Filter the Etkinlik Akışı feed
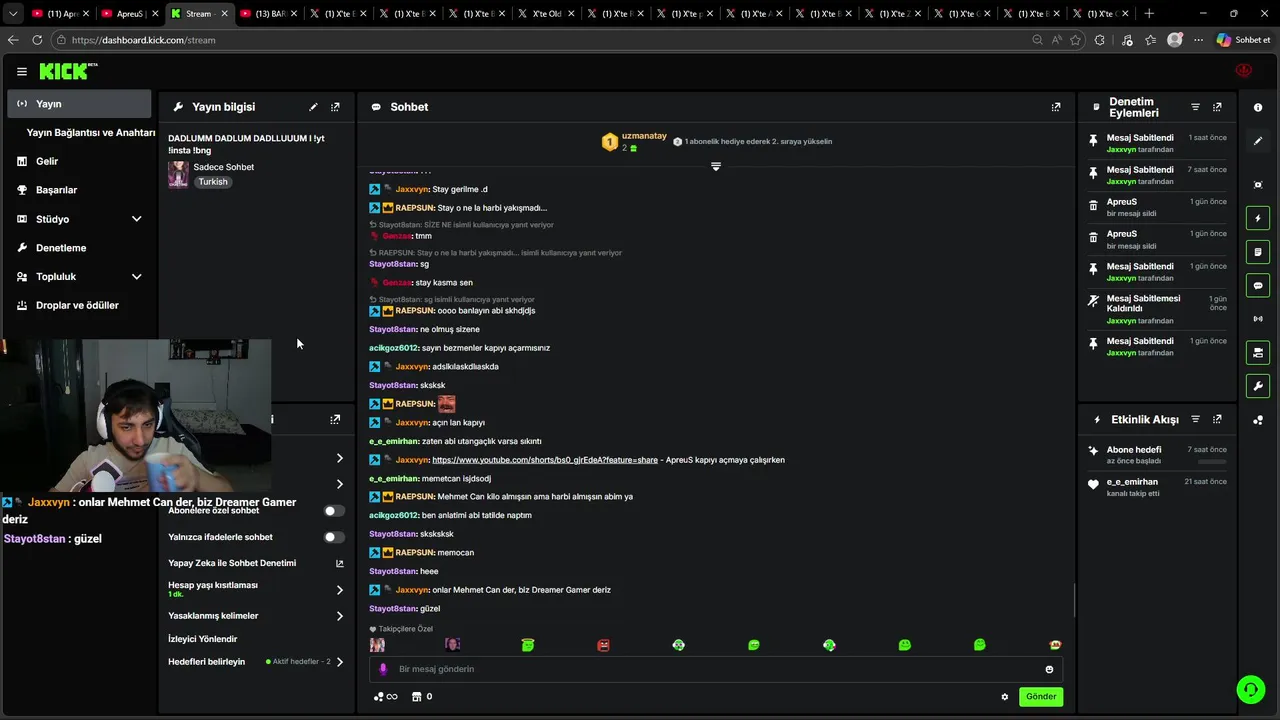The height and width of the screenshot is (720, 1280). pos(1195,419)
